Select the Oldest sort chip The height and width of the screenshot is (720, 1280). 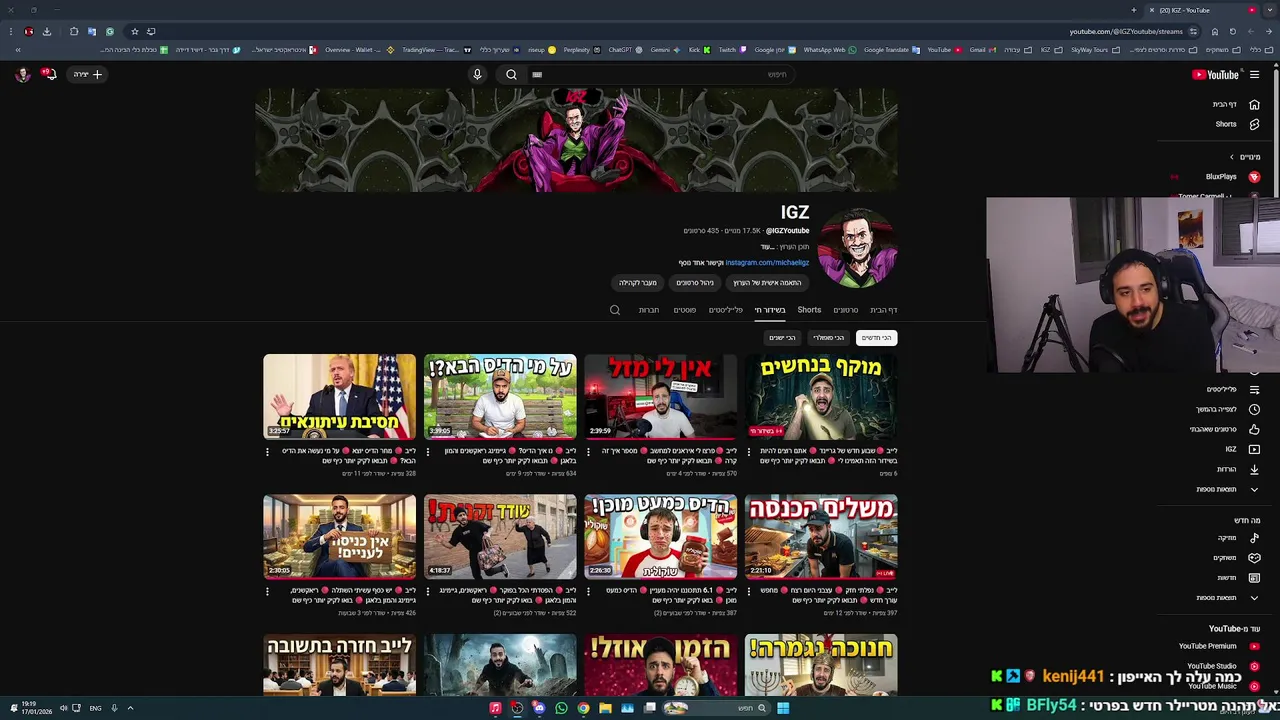[782, 338]
